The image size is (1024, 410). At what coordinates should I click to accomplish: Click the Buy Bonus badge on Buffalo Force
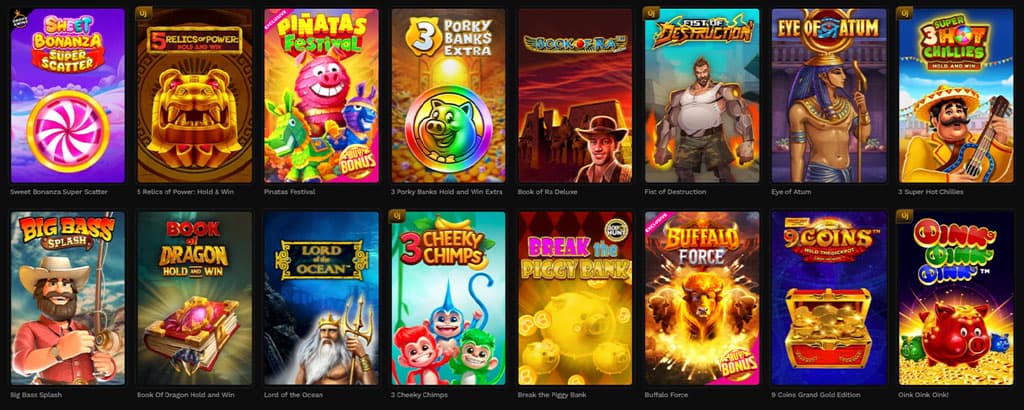(737, 364)
